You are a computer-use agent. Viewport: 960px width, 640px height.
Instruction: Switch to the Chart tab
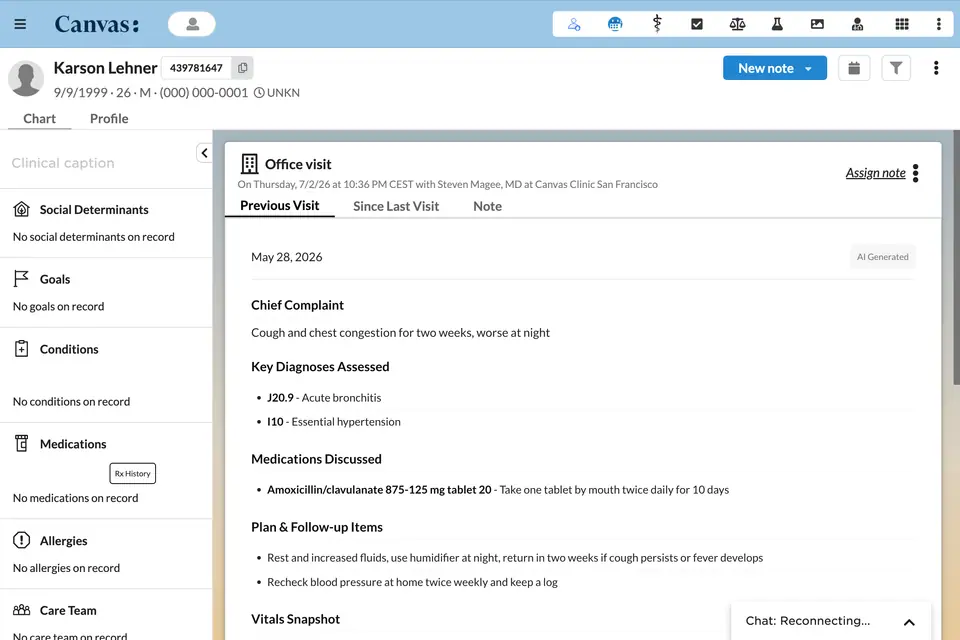(39, 119)
